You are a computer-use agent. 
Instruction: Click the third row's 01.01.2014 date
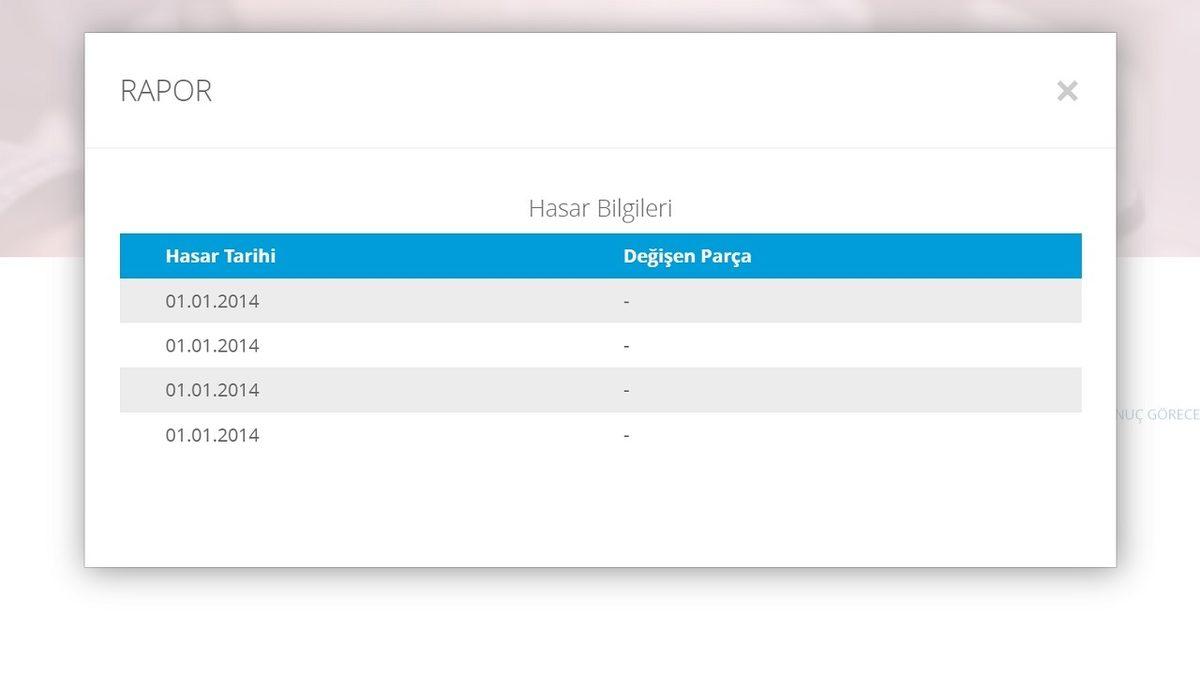pyautogui.click(x=212, y=390)
